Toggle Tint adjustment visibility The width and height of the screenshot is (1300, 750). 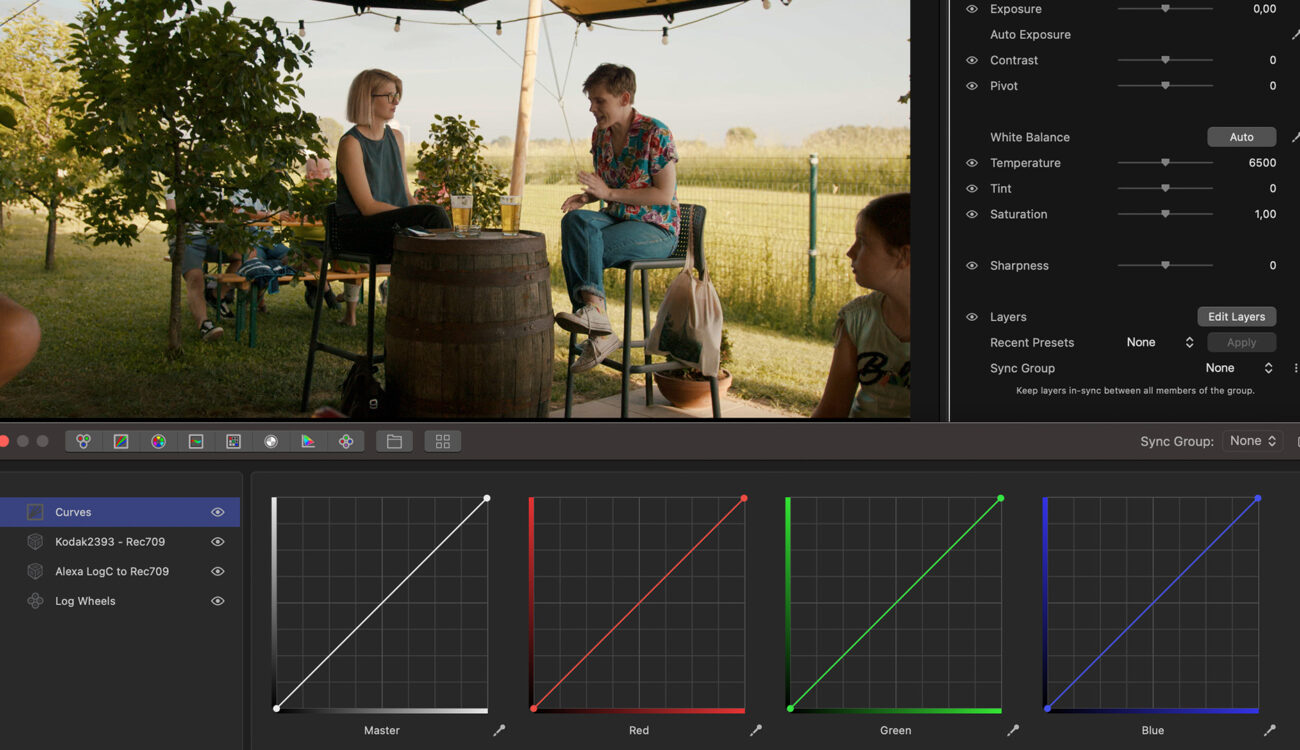point(972,188)
